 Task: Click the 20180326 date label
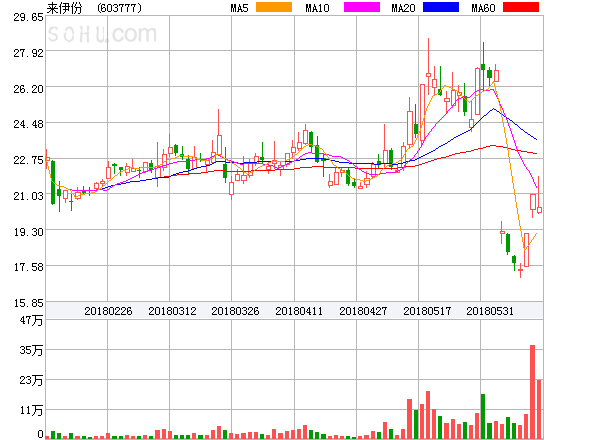(235, 311)
